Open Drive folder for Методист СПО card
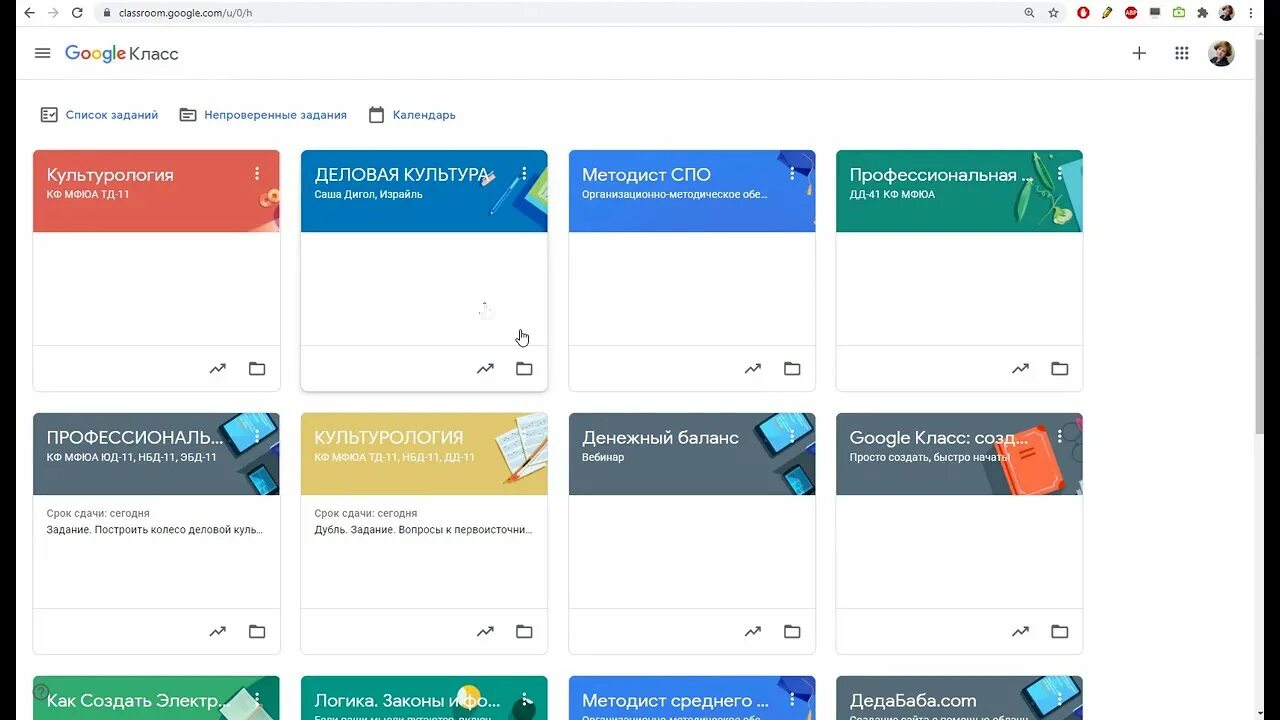1280x720 pixels. 792,369
